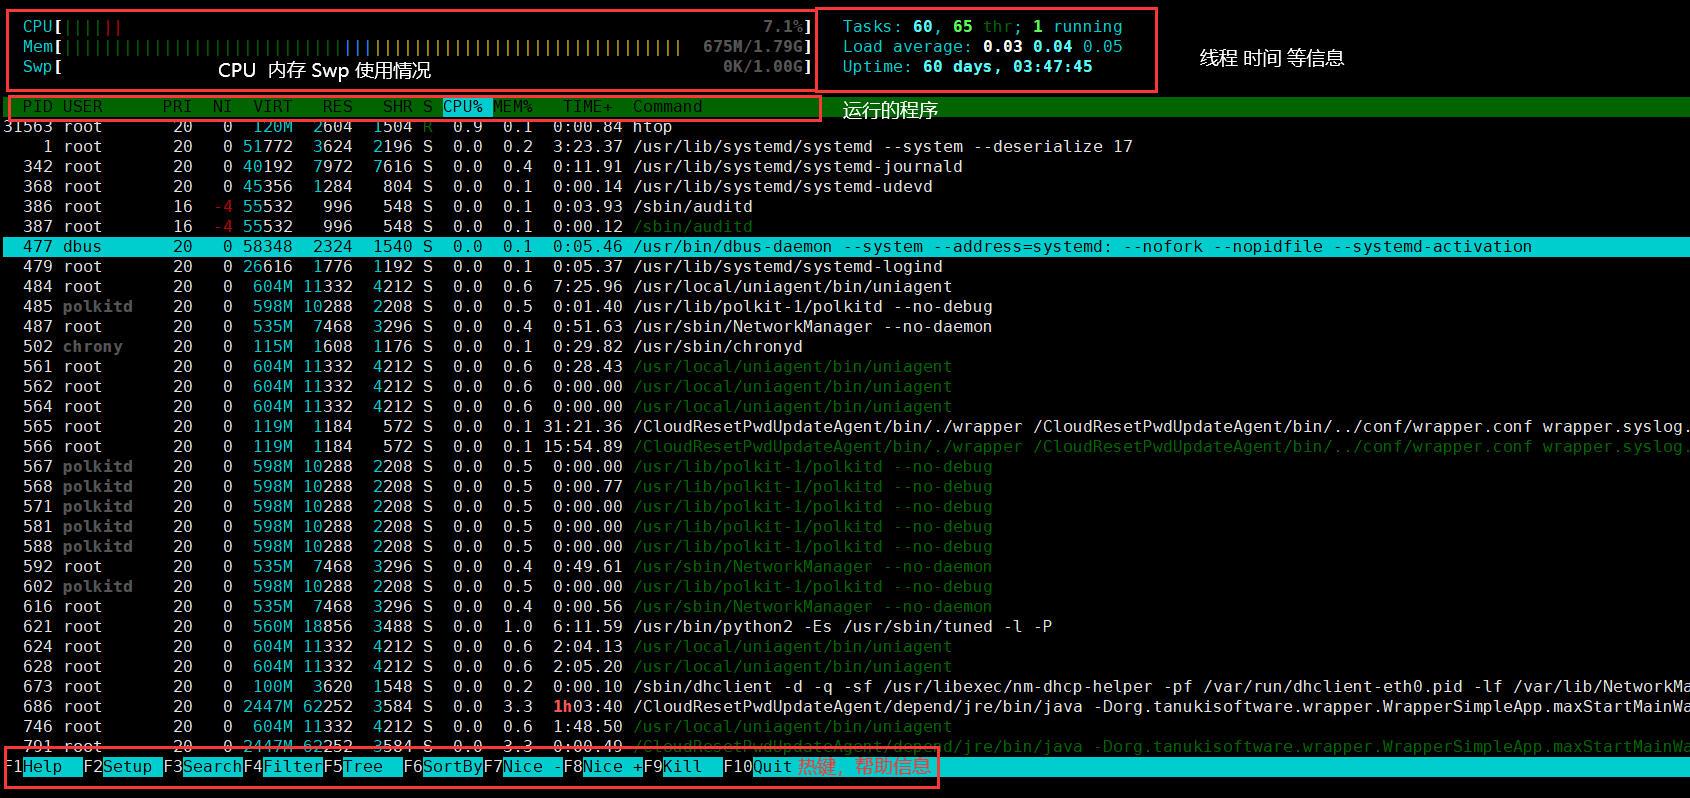
Task: Click the 675M/1.79G memory value
Action: tap(753, 47)
